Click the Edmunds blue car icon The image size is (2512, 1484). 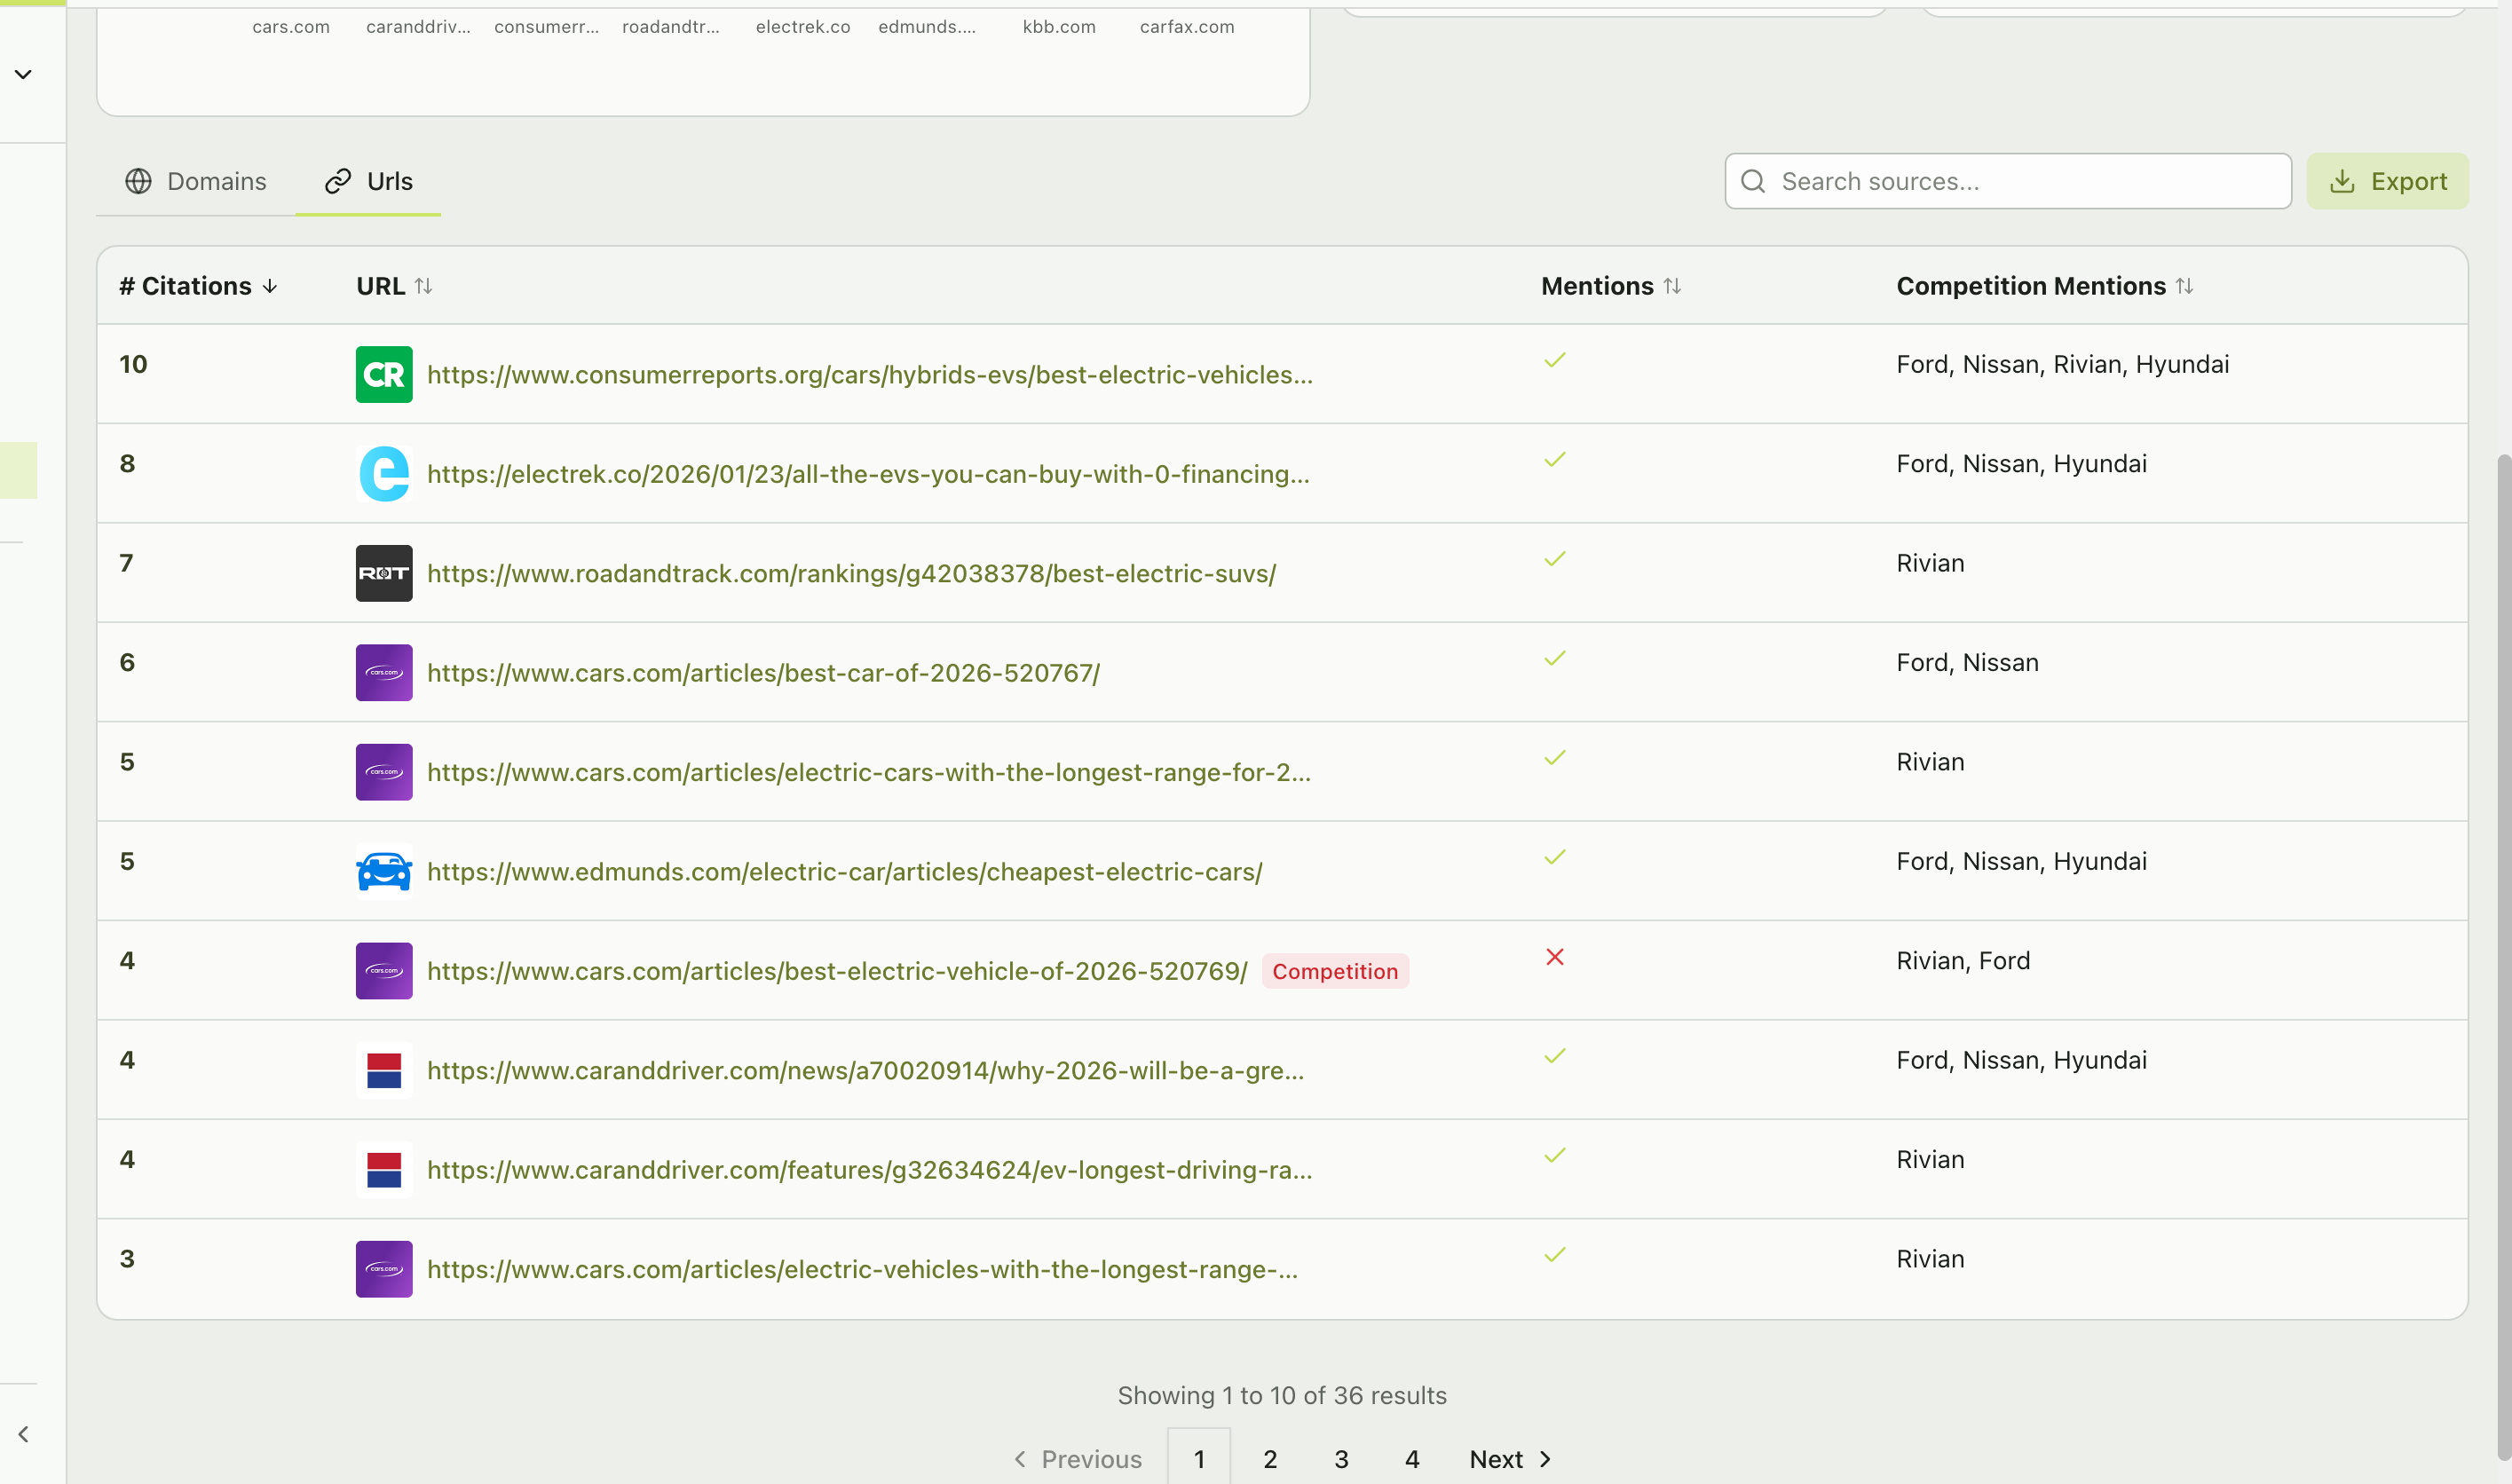pos(384,870)
